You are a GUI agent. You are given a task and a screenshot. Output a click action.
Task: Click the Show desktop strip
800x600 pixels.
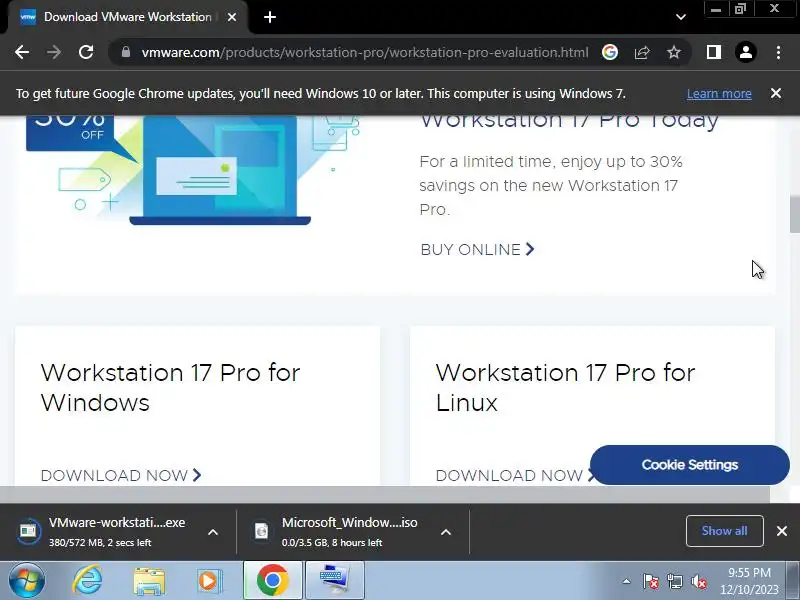(793, 581)
